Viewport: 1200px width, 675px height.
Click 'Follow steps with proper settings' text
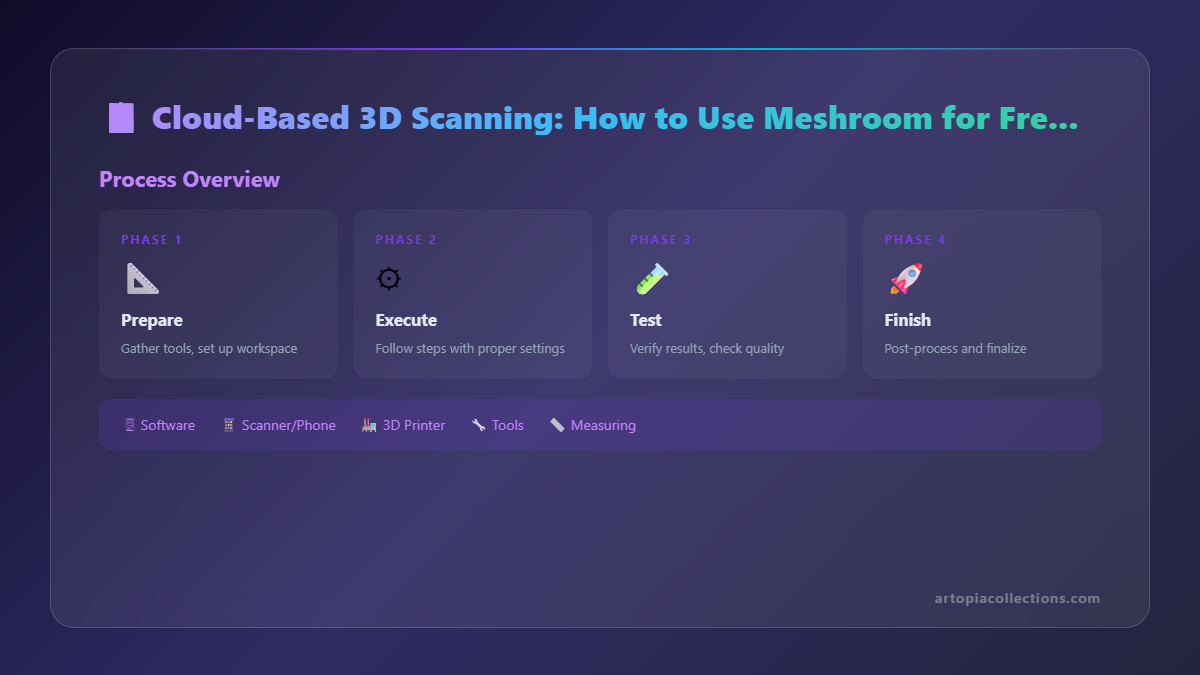[x=470, y=349]
